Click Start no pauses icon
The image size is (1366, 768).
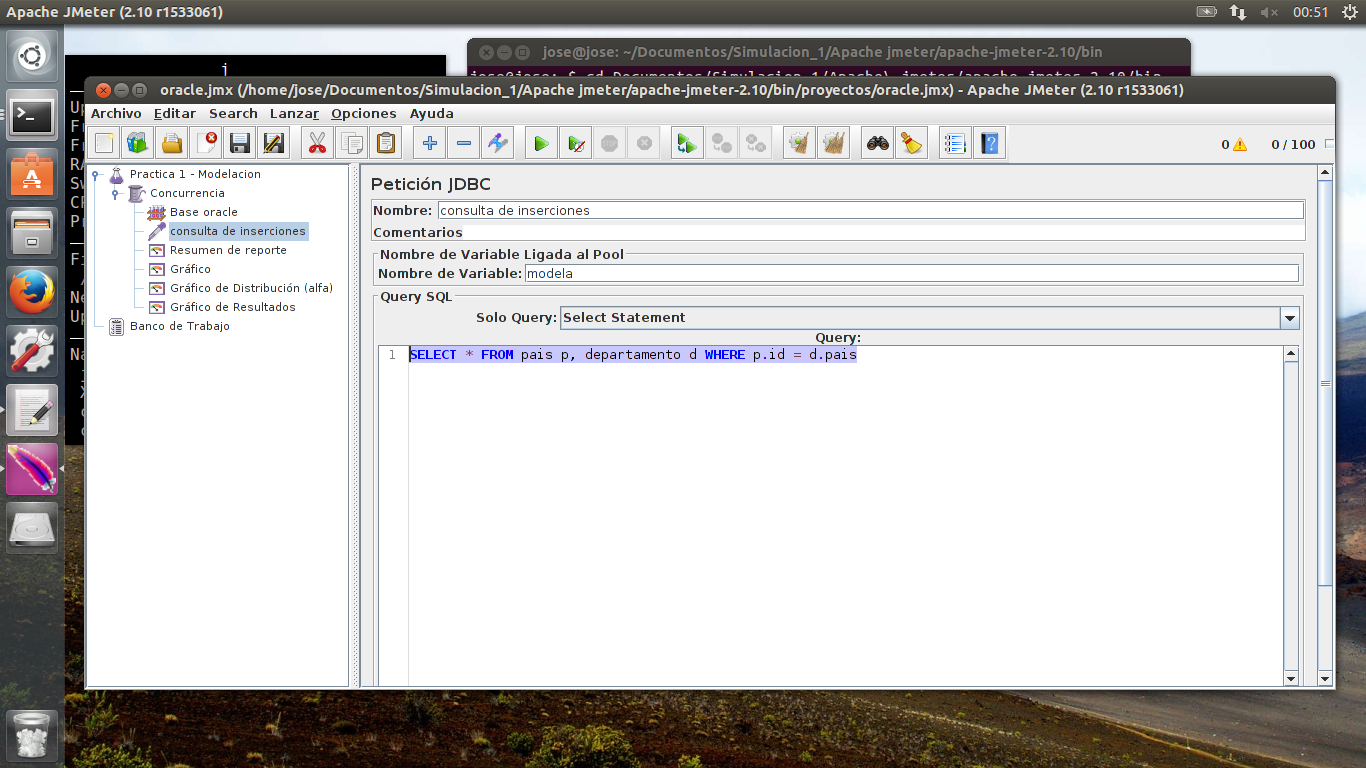(575, 143)
